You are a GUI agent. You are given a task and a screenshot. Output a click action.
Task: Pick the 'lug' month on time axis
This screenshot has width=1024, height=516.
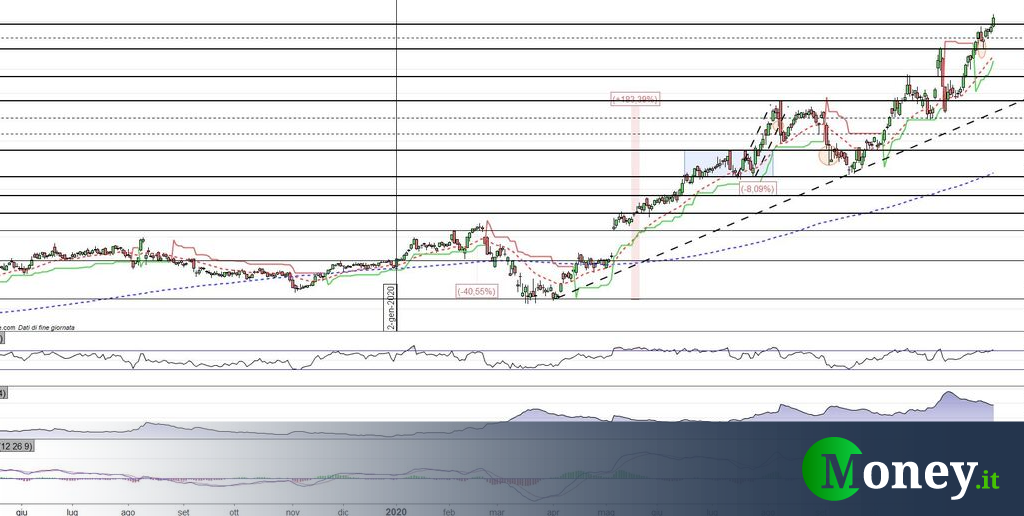72,511
